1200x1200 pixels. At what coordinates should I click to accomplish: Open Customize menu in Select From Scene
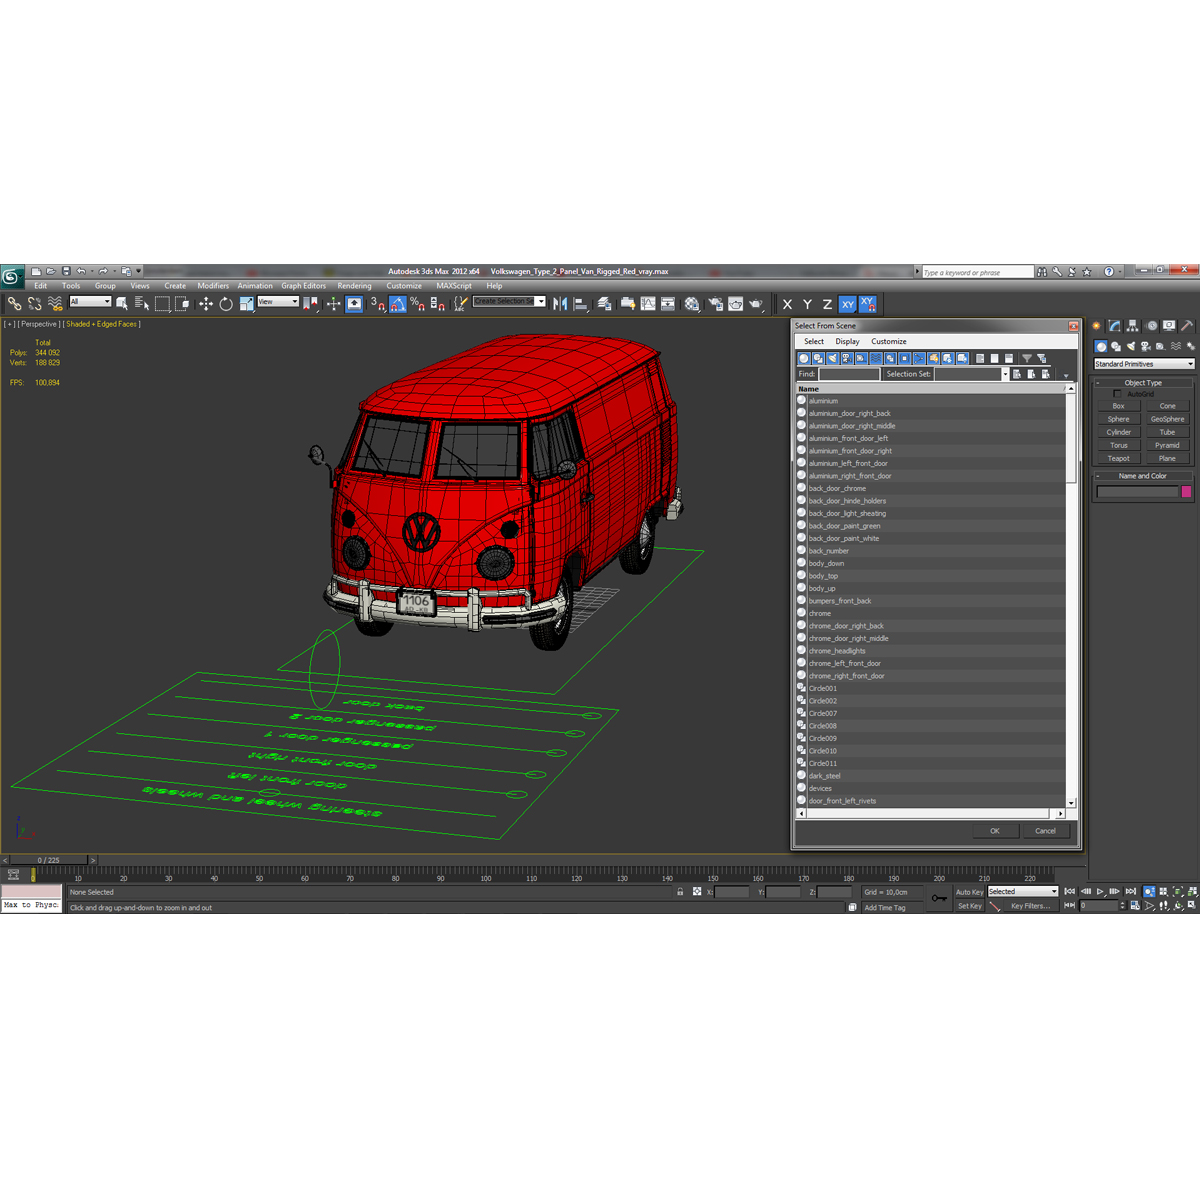pyautogui.click(x=889, y=341)
